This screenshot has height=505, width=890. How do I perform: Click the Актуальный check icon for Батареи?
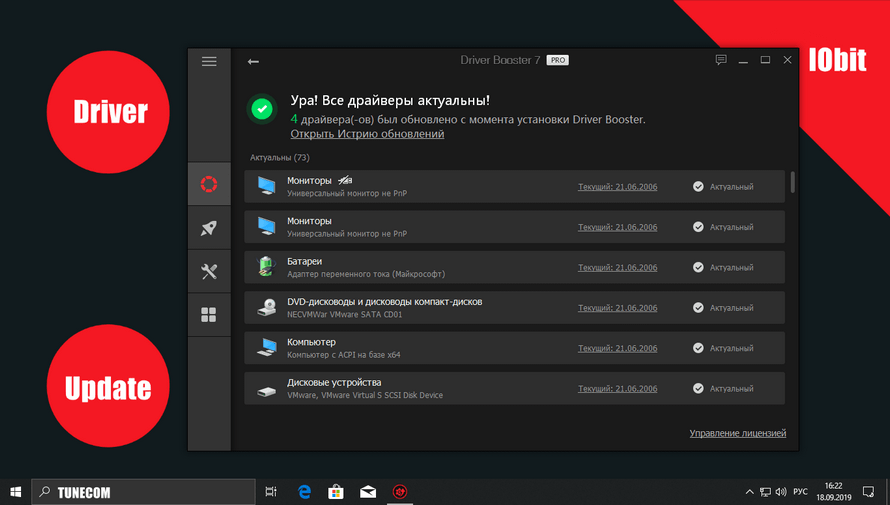click(698, 267)
